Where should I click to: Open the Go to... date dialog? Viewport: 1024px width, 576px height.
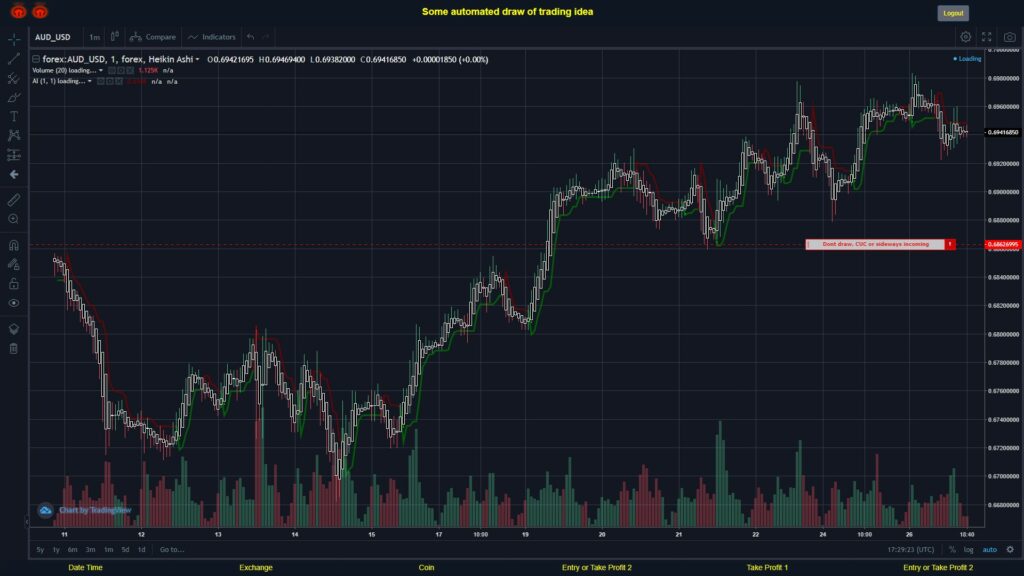(x=172, y=550)
